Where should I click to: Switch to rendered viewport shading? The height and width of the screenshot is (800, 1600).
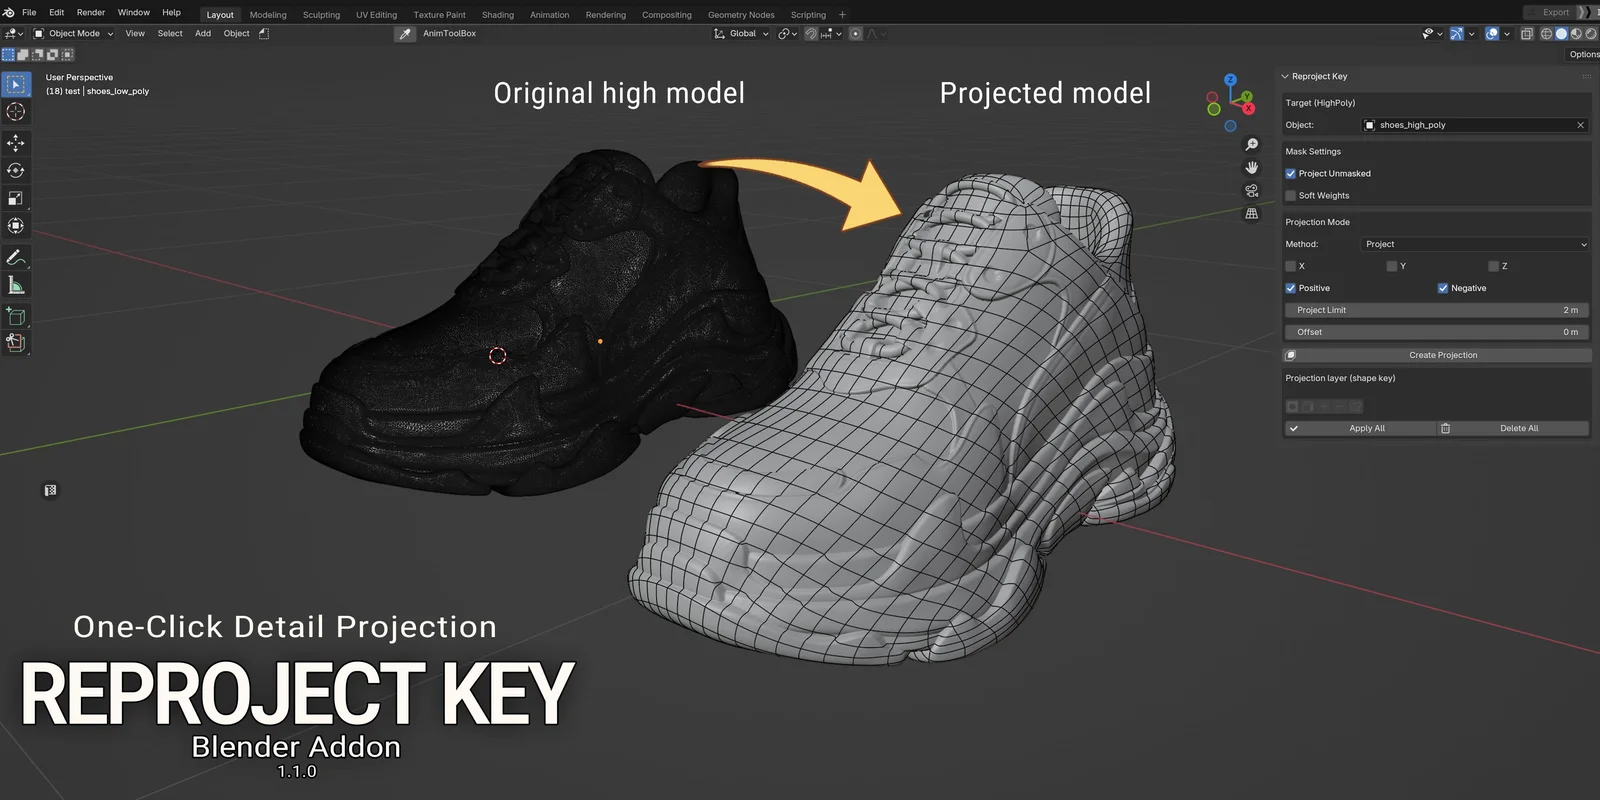[x=1591, y=34]
